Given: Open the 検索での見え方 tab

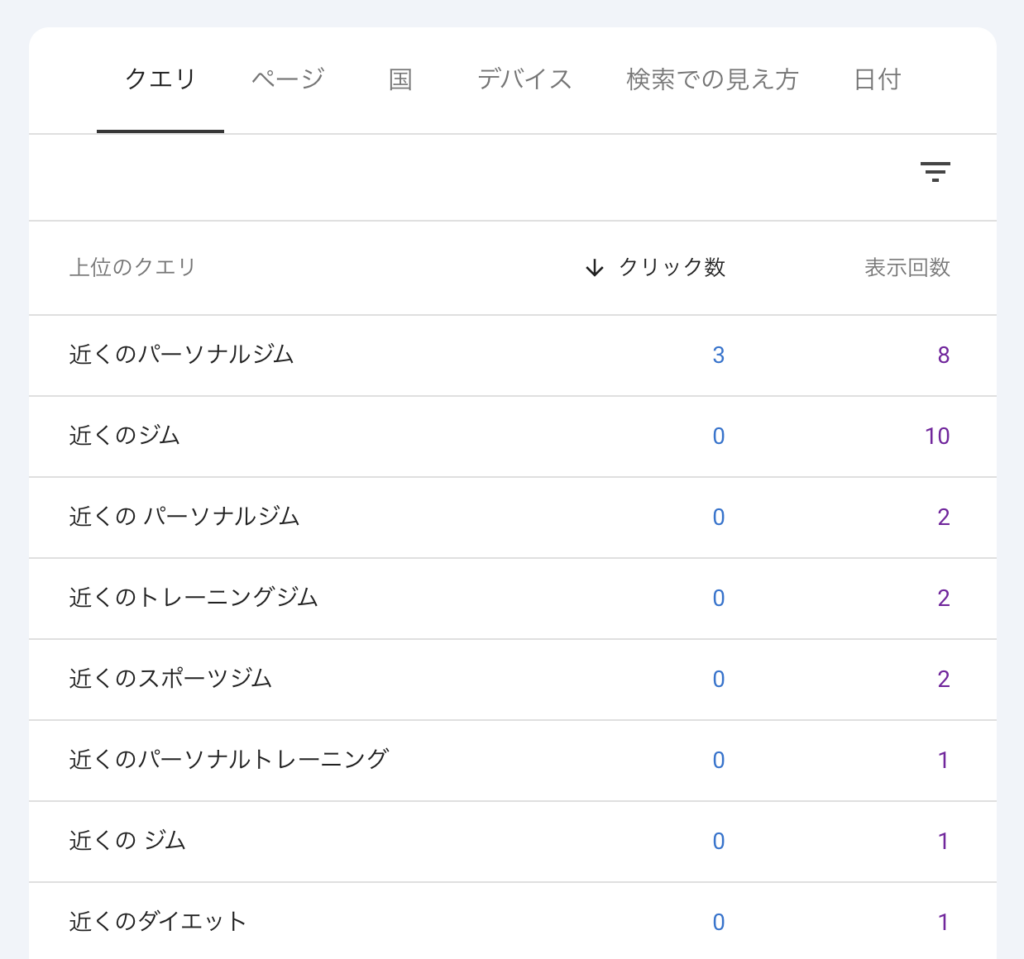Looking at the screenshot, I should click(x=712, y=80).
